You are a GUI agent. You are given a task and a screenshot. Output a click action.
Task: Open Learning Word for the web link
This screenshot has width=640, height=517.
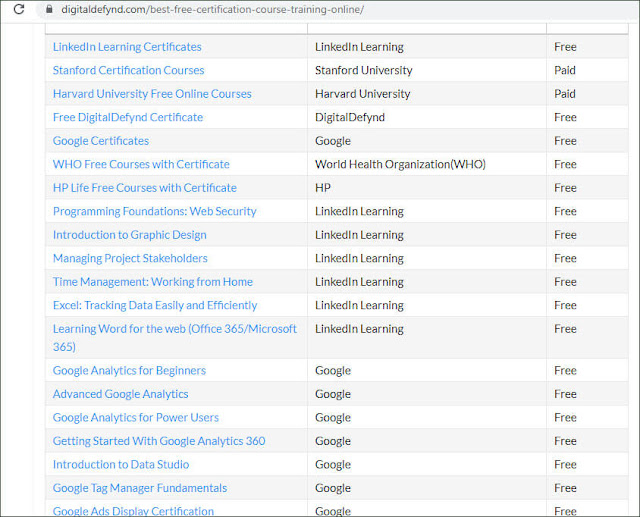tap(175, 337)
